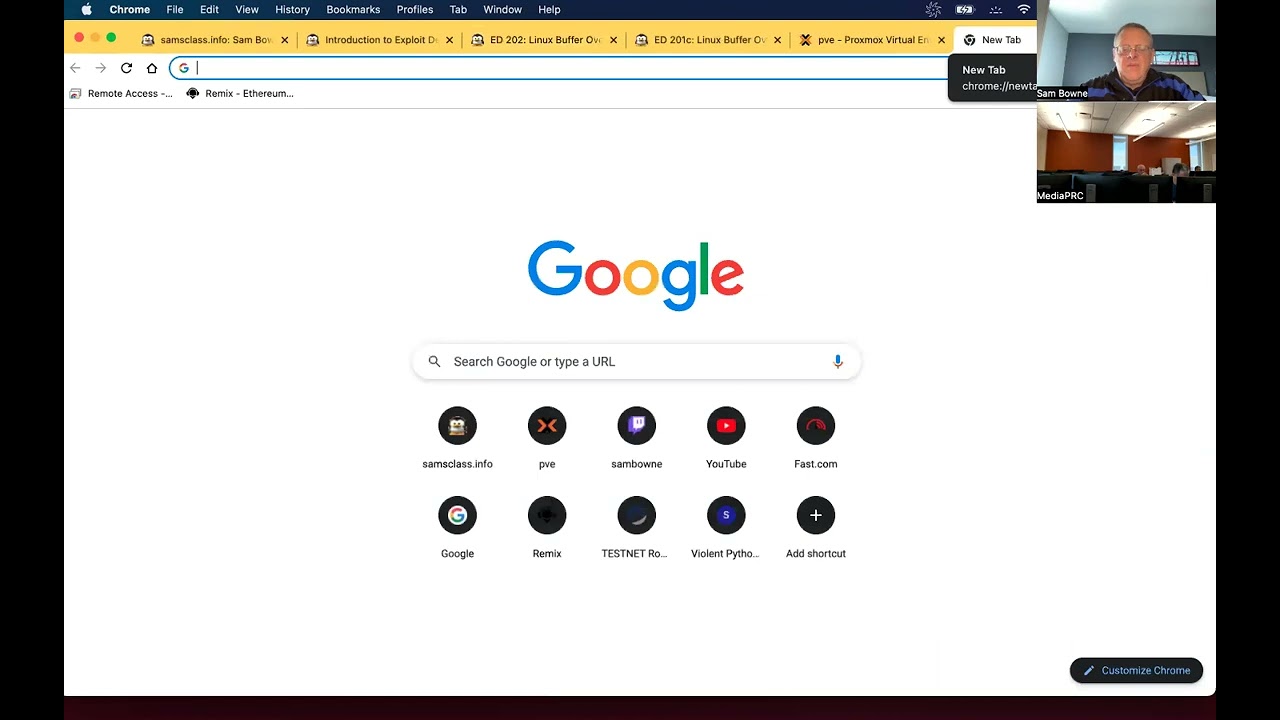Viewport: 1280px width, 720px height.
Task: Open the samsclass.info shortcut tile
Action: 457,438
